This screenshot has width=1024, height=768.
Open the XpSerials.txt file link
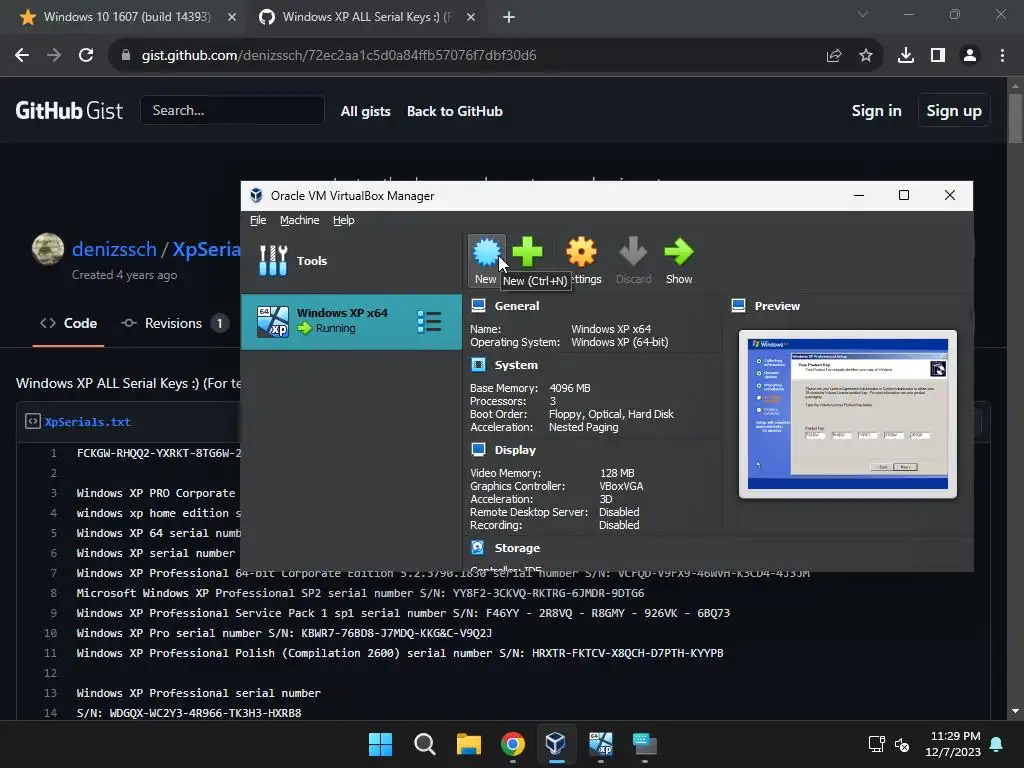tap(88, 422)
